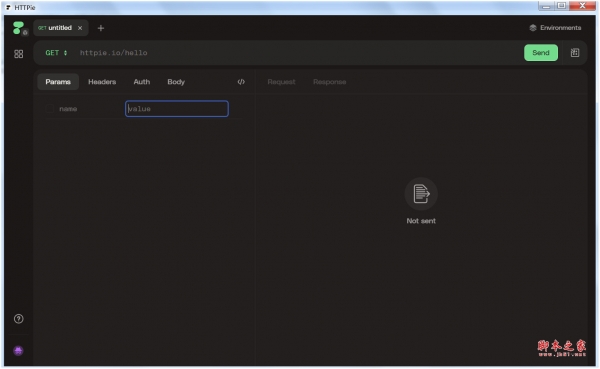The image size is (600, 369).
Task: Switch to the Auth tab
Action: [142, 82]
